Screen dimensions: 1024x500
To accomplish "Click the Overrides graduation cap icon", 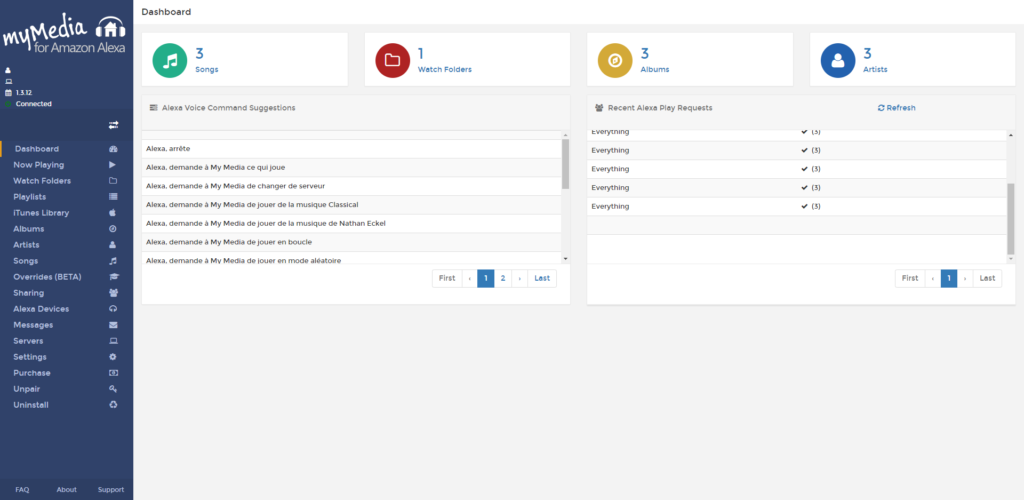I will click(x=113, y=277).
